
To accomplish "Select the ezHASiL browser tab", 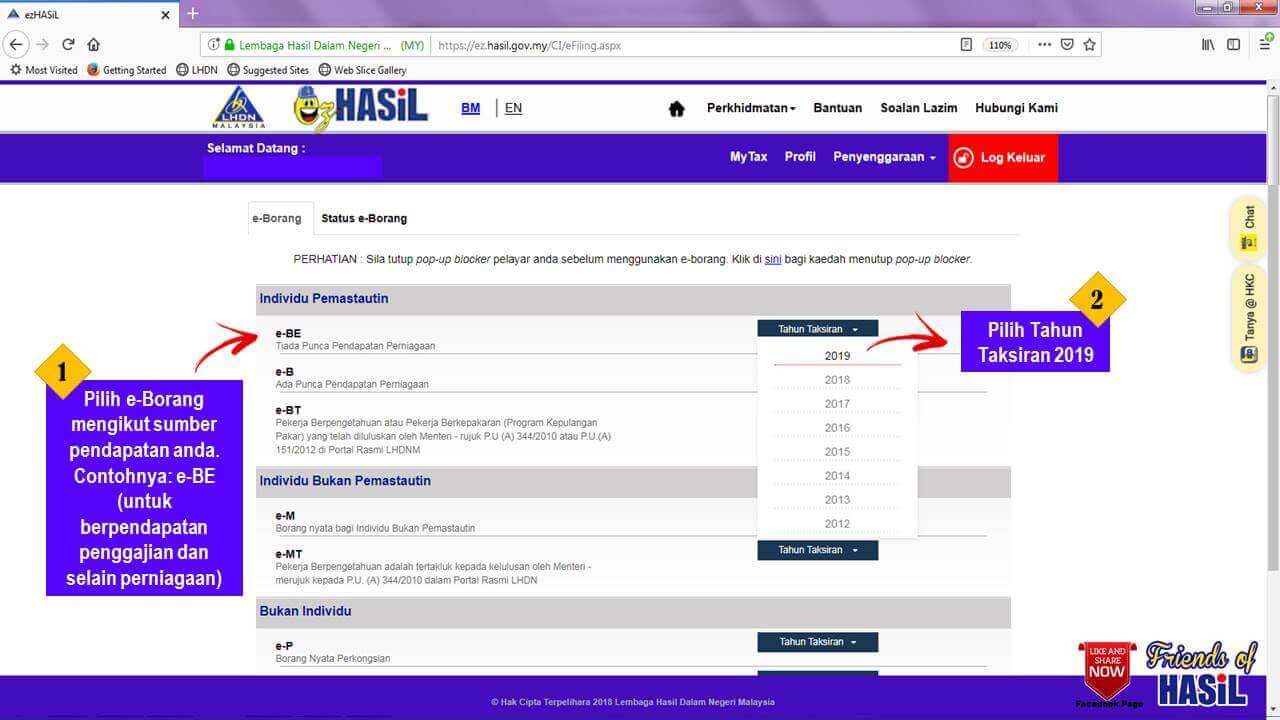I will [88, 14].
